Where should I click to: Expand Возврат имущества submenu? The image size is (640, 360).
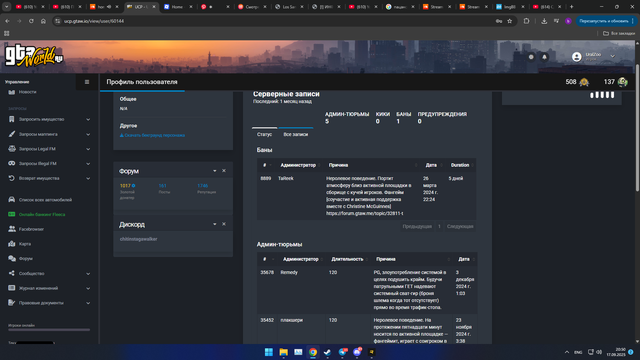point(88,178)
